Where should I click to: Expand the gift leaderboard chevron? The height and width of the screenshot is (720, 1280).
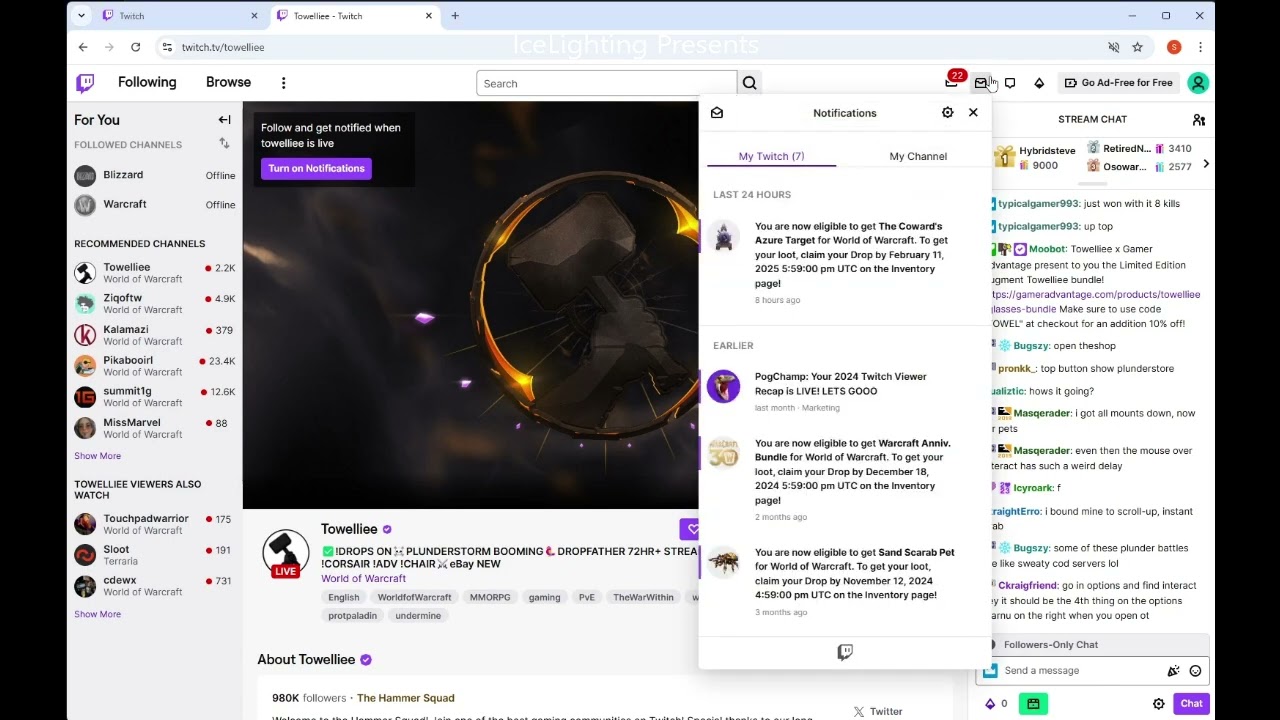1205,164
